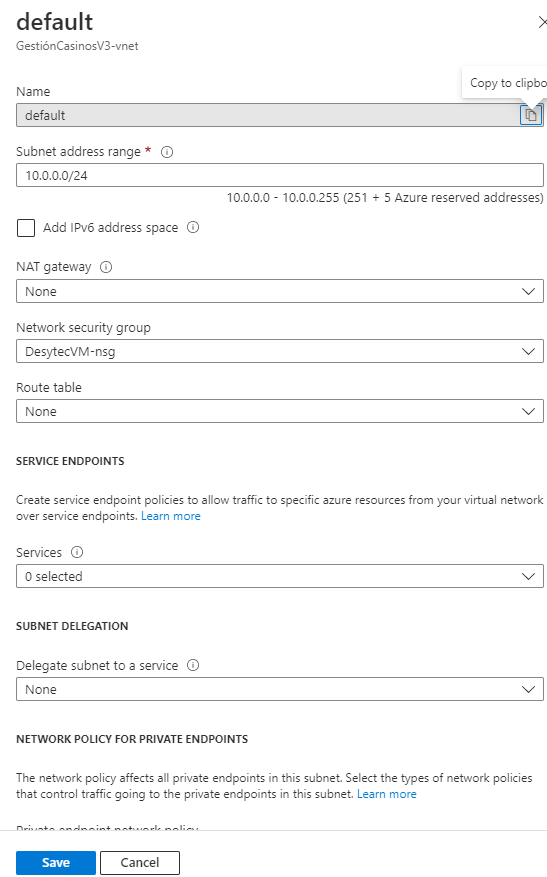The image size is (547, 877).
Task: Open Delegate subnet to a service dropdown
Action: [x=280, y=689]
